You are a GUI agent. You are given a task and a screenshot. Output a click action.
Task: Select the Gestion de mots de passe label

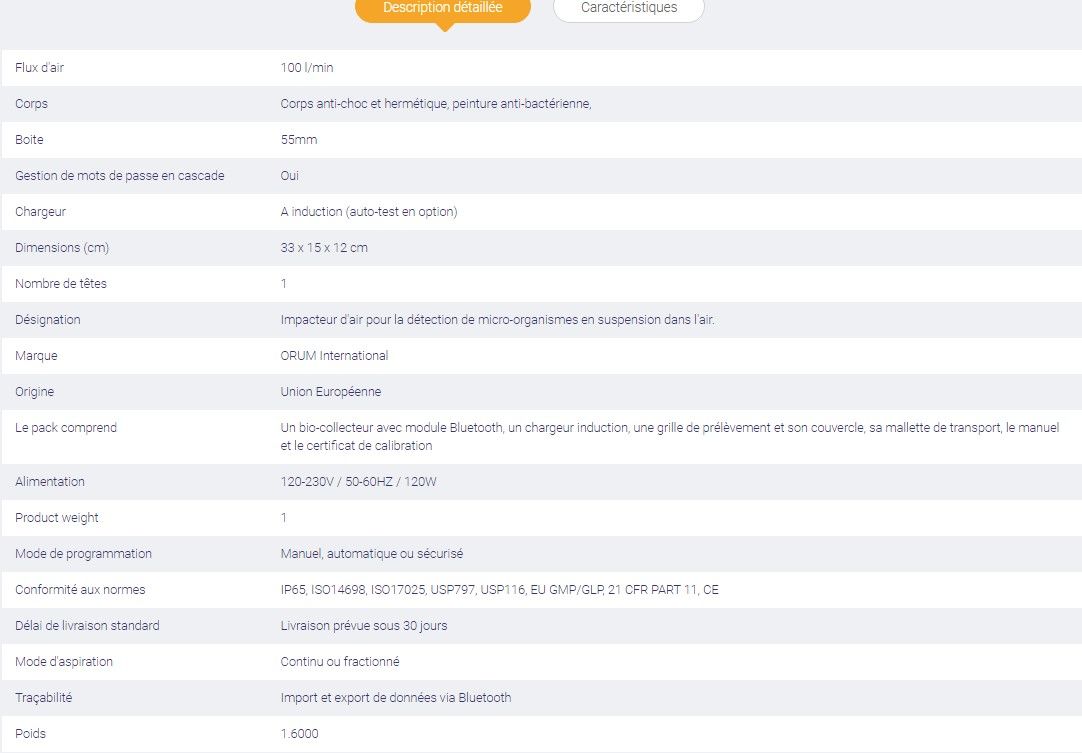(x=119, y=176)
